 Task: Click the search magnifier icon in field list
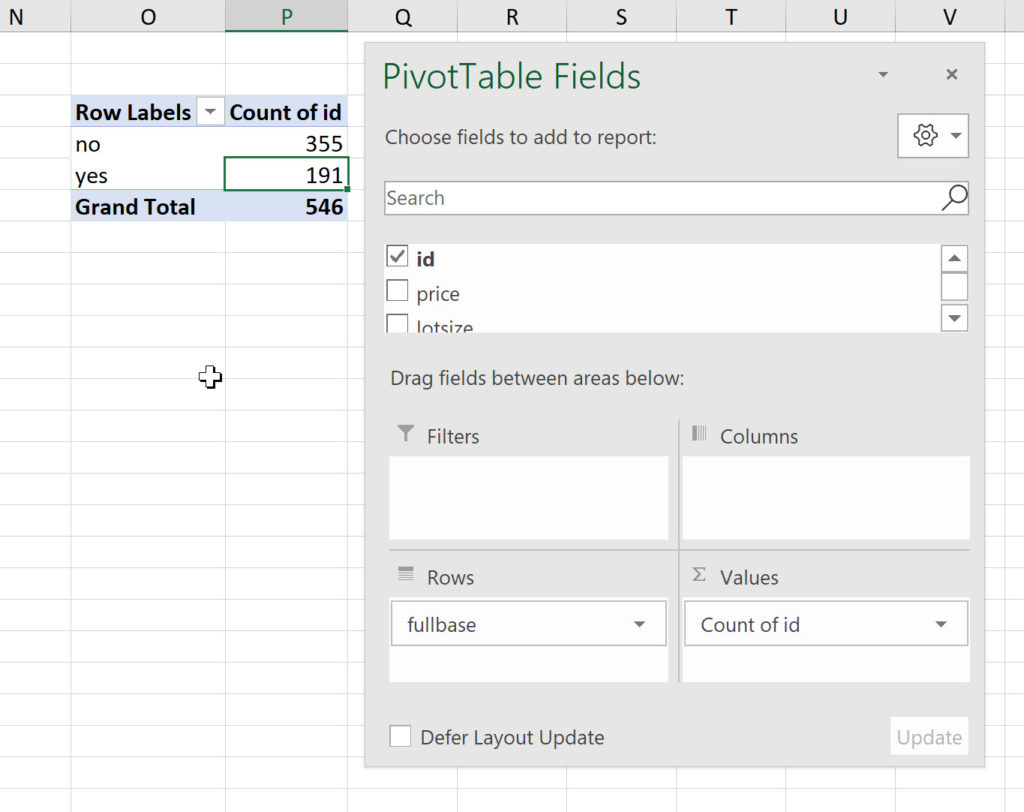click(x=954, y=198)
